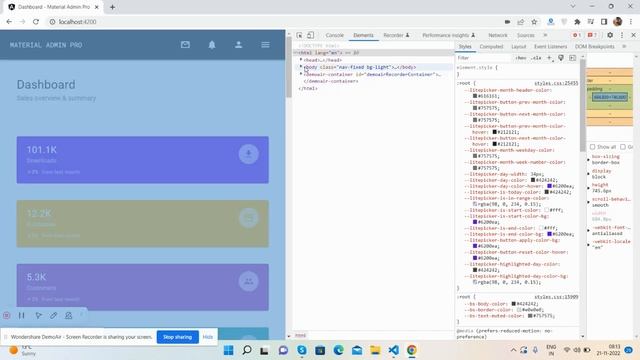The image size is (640, 360).
Task: Tick the Show all checkbox in Computed pane
Action: 592,147
